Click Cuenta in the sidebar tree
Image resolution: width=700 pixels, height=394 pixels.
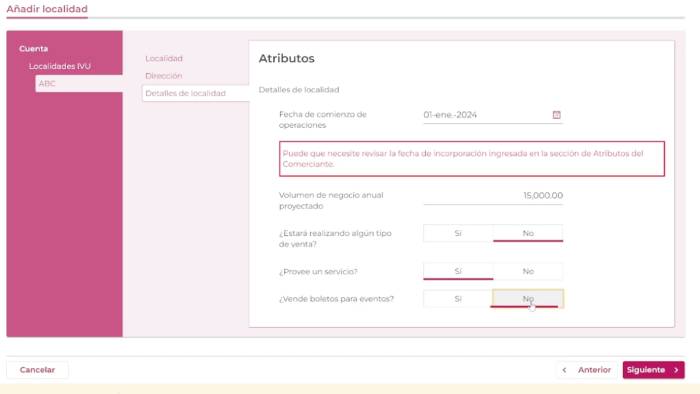click(33, 49)
